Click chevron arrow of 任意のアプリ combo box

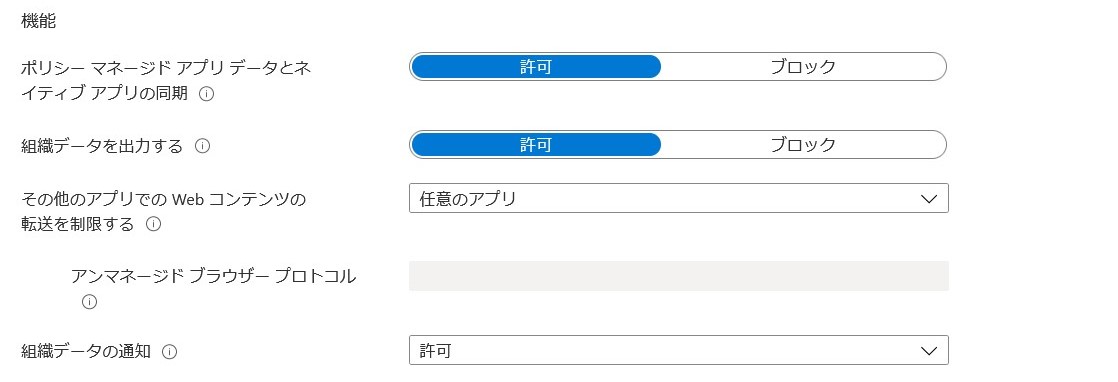coord(928,199)
